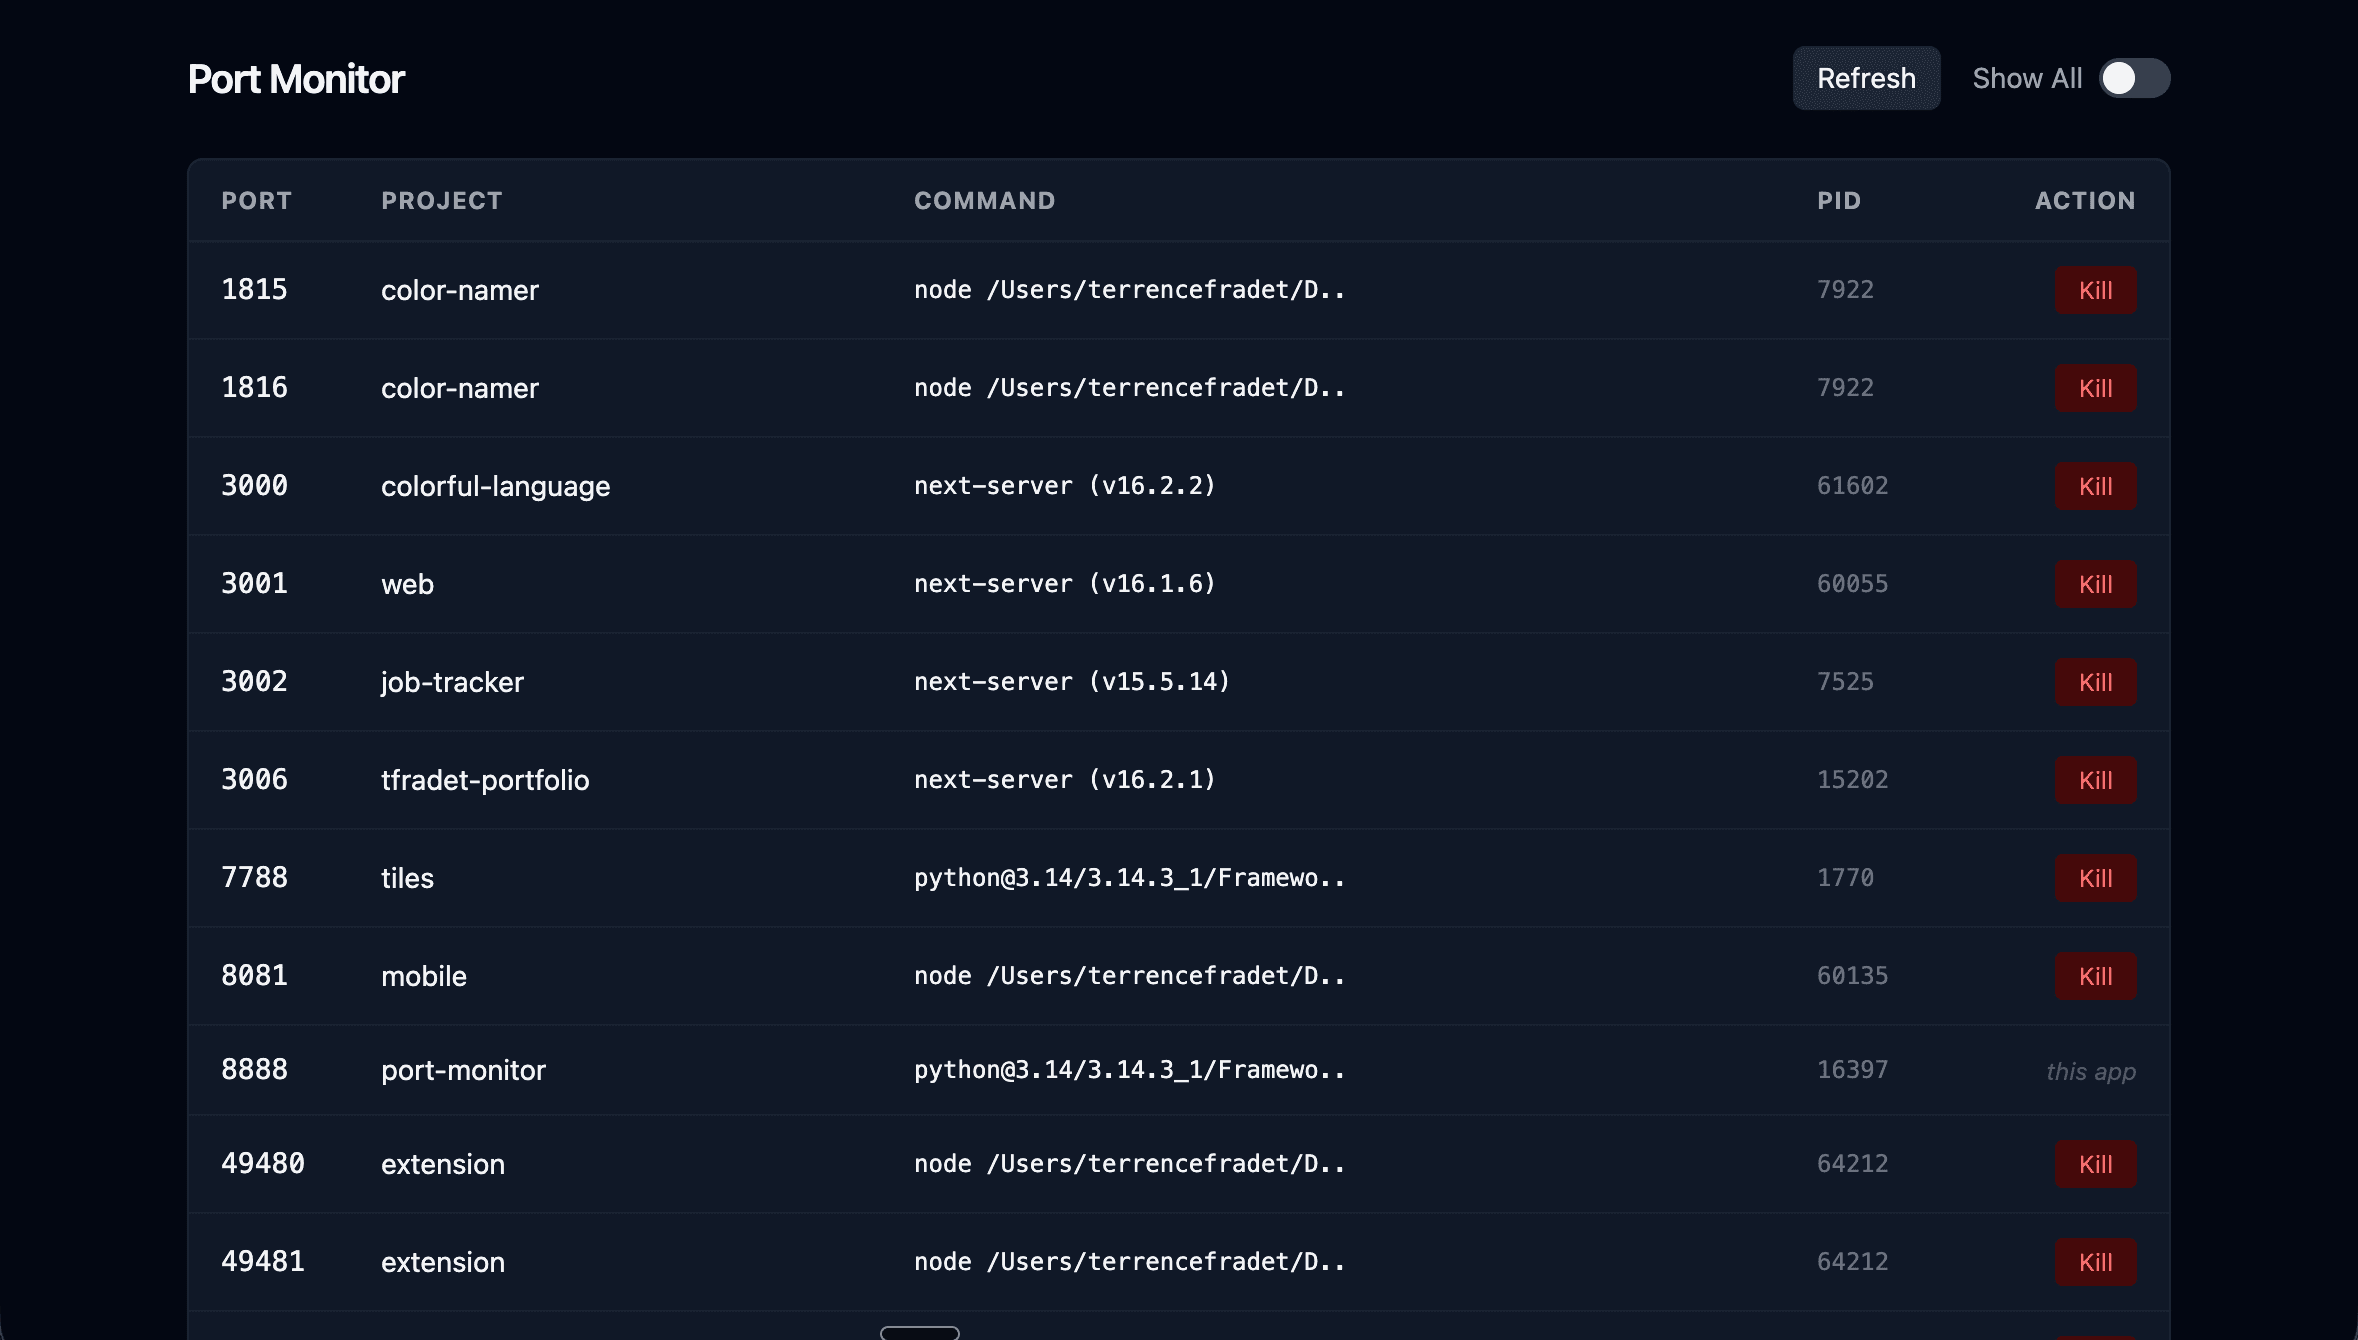The width and height of the screenshot is (2358, 1340).
Task: Sort the table by the PORT column
Action: (x=256, y=200)
